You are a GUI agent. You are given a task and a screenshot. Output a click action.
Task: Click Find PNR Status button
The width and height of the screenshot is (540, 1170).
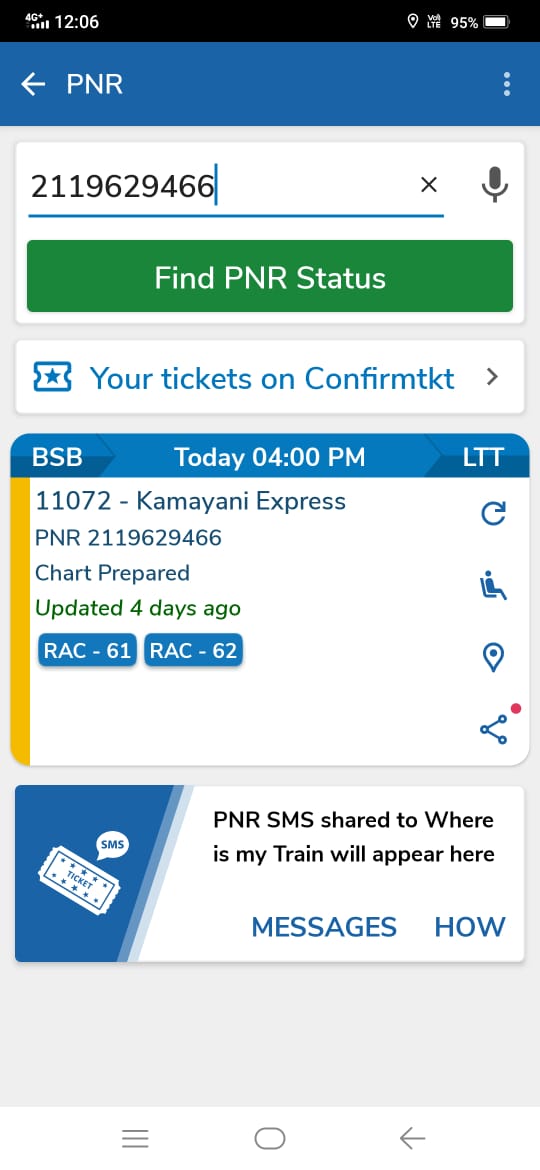point(270,277)
